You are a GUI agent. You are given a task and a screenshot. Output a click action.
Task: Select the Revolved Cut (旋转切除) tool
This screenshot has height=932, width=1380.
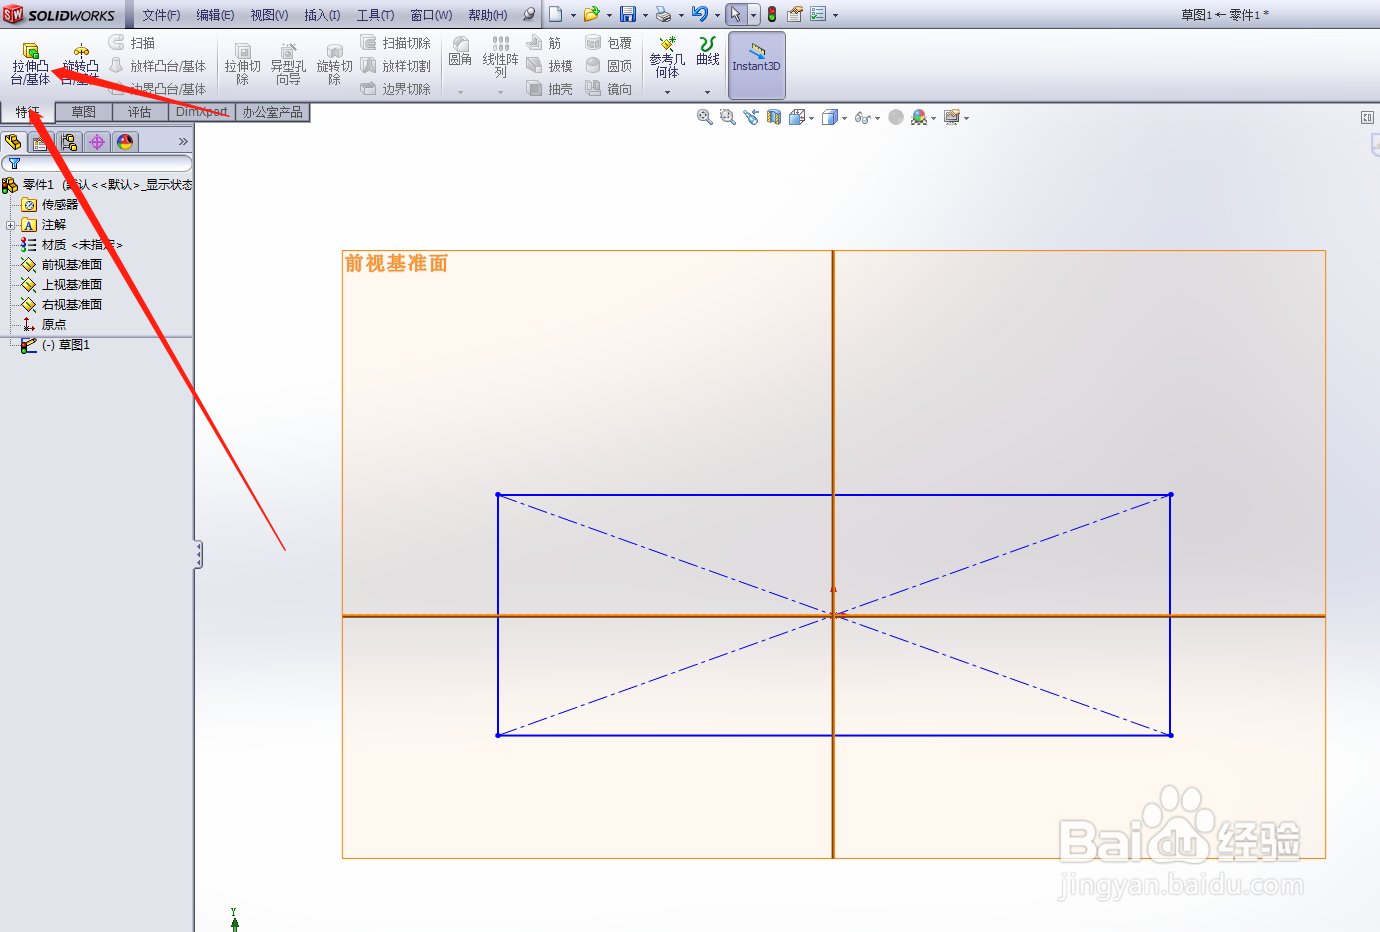(334, 64)
